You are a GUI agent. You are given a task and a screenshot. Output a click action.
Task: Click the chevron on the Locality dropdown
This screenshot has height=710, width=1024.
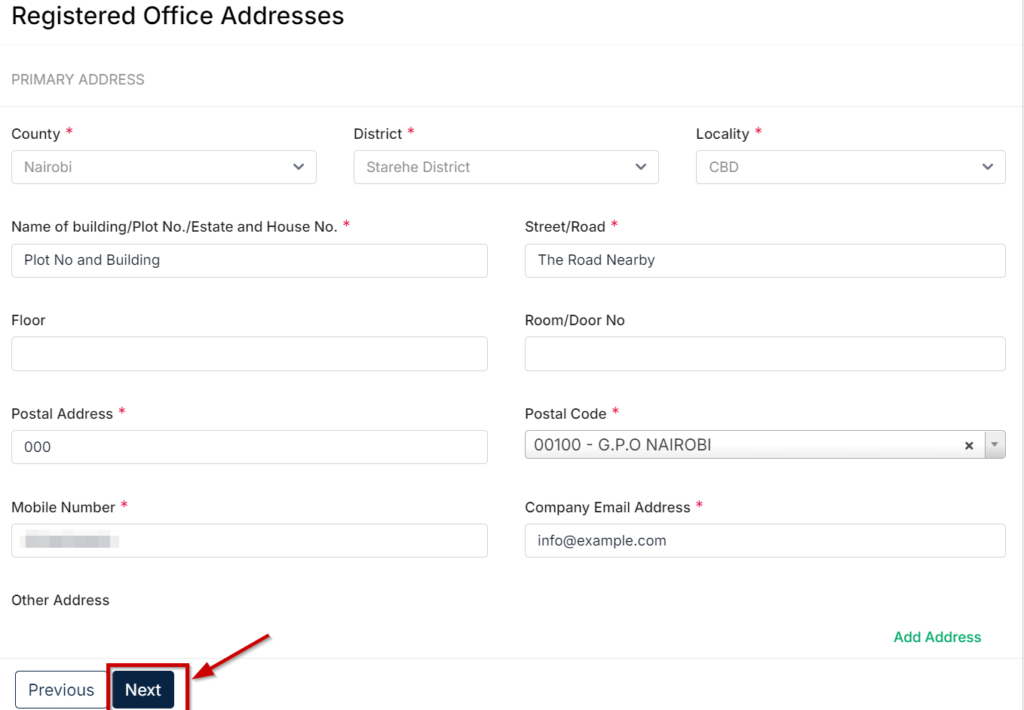987,167
